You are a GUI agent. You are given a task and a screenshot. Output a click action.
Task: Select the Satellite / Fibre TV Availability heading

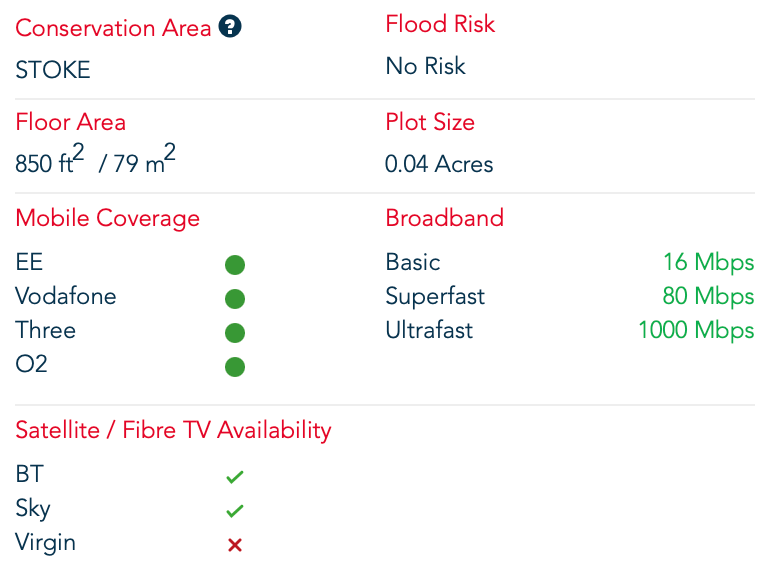pos(173,430)
